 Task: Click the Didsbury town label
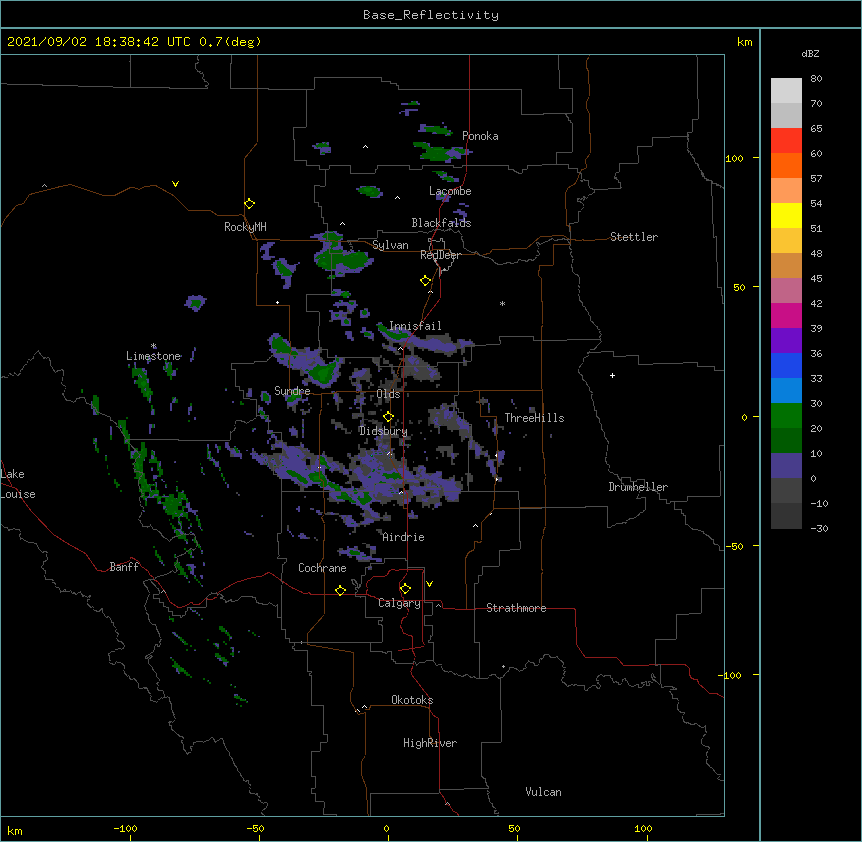click(383, 431)
